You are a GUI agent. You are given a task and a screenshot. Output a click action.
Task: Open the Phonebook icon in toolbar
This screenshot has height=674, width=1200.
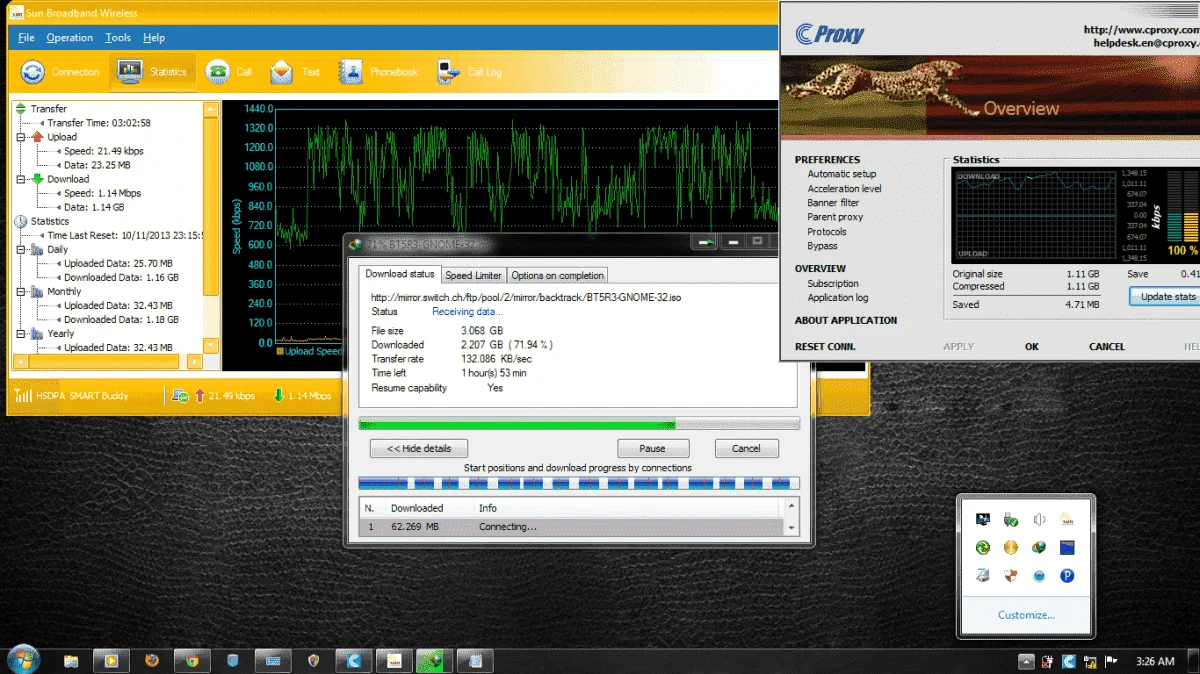pyautogui.click(x=378, y=72)
